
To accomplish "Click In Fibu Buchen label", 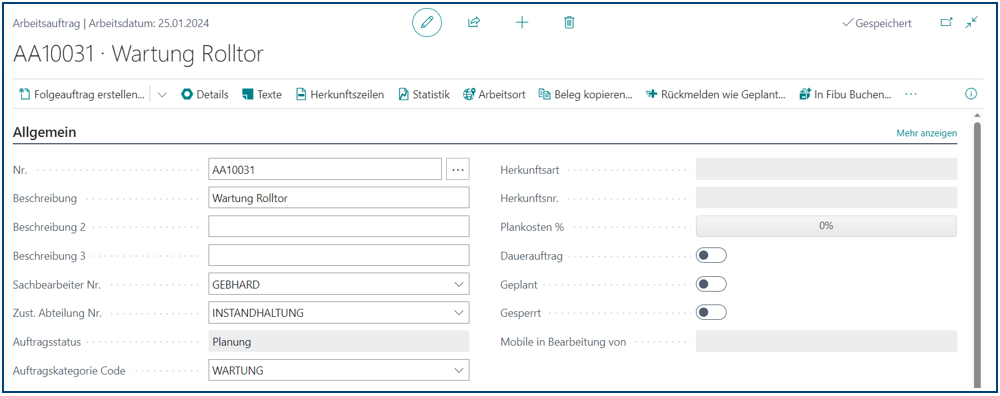I will pyautogui.click(x=852, y=94).
